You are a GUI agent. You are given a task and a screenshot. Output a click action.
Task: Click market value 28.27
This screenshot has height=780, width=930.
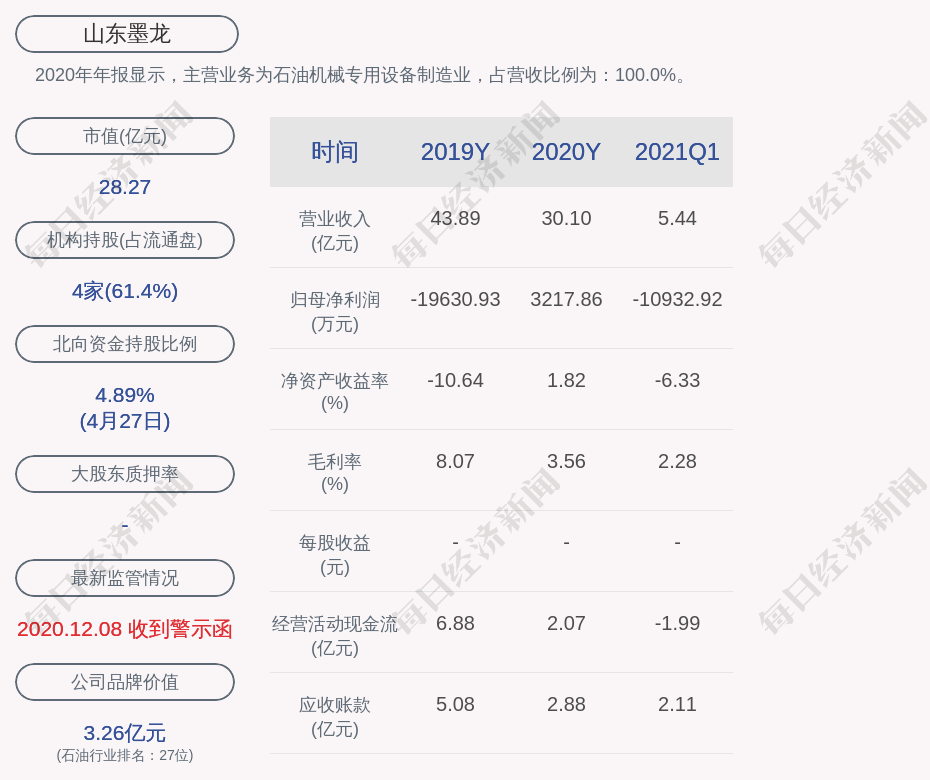coord(125,187)
